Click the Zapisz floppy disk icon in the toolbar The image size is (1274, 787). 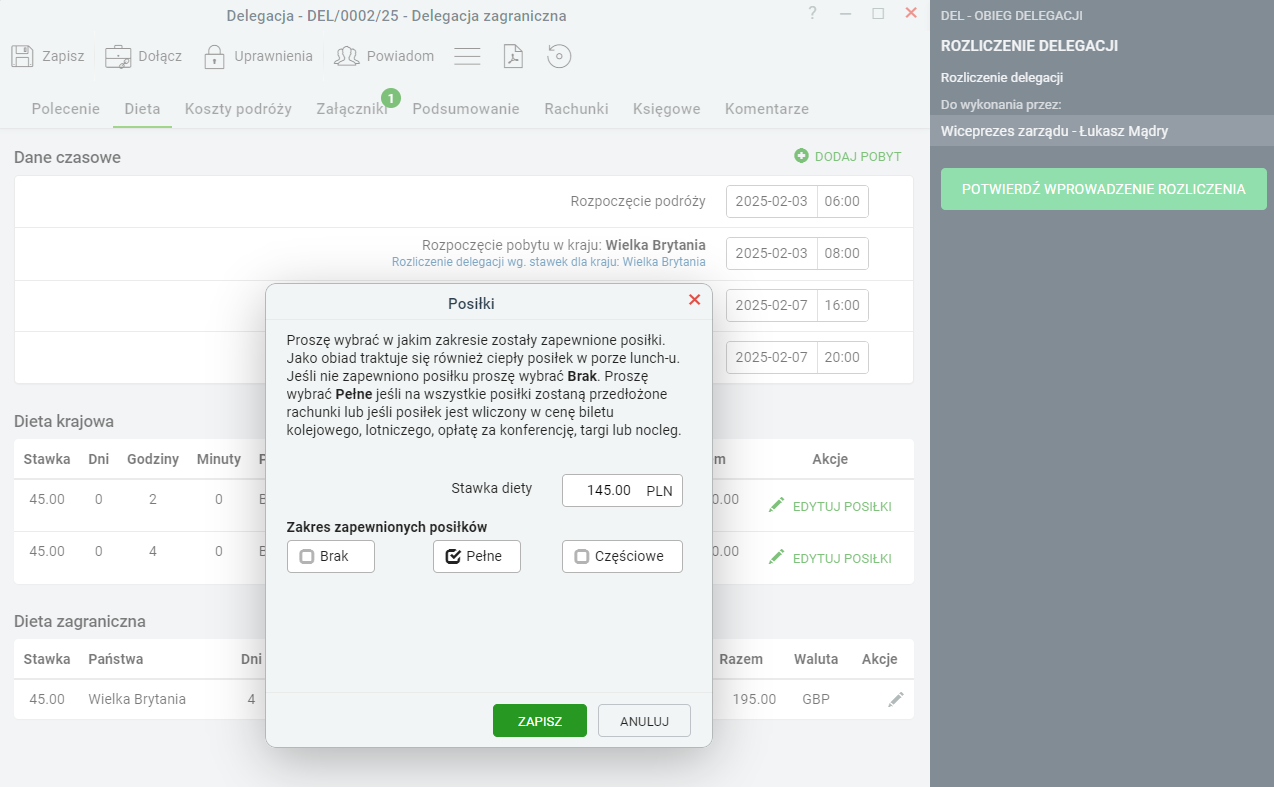coord(22,56)
